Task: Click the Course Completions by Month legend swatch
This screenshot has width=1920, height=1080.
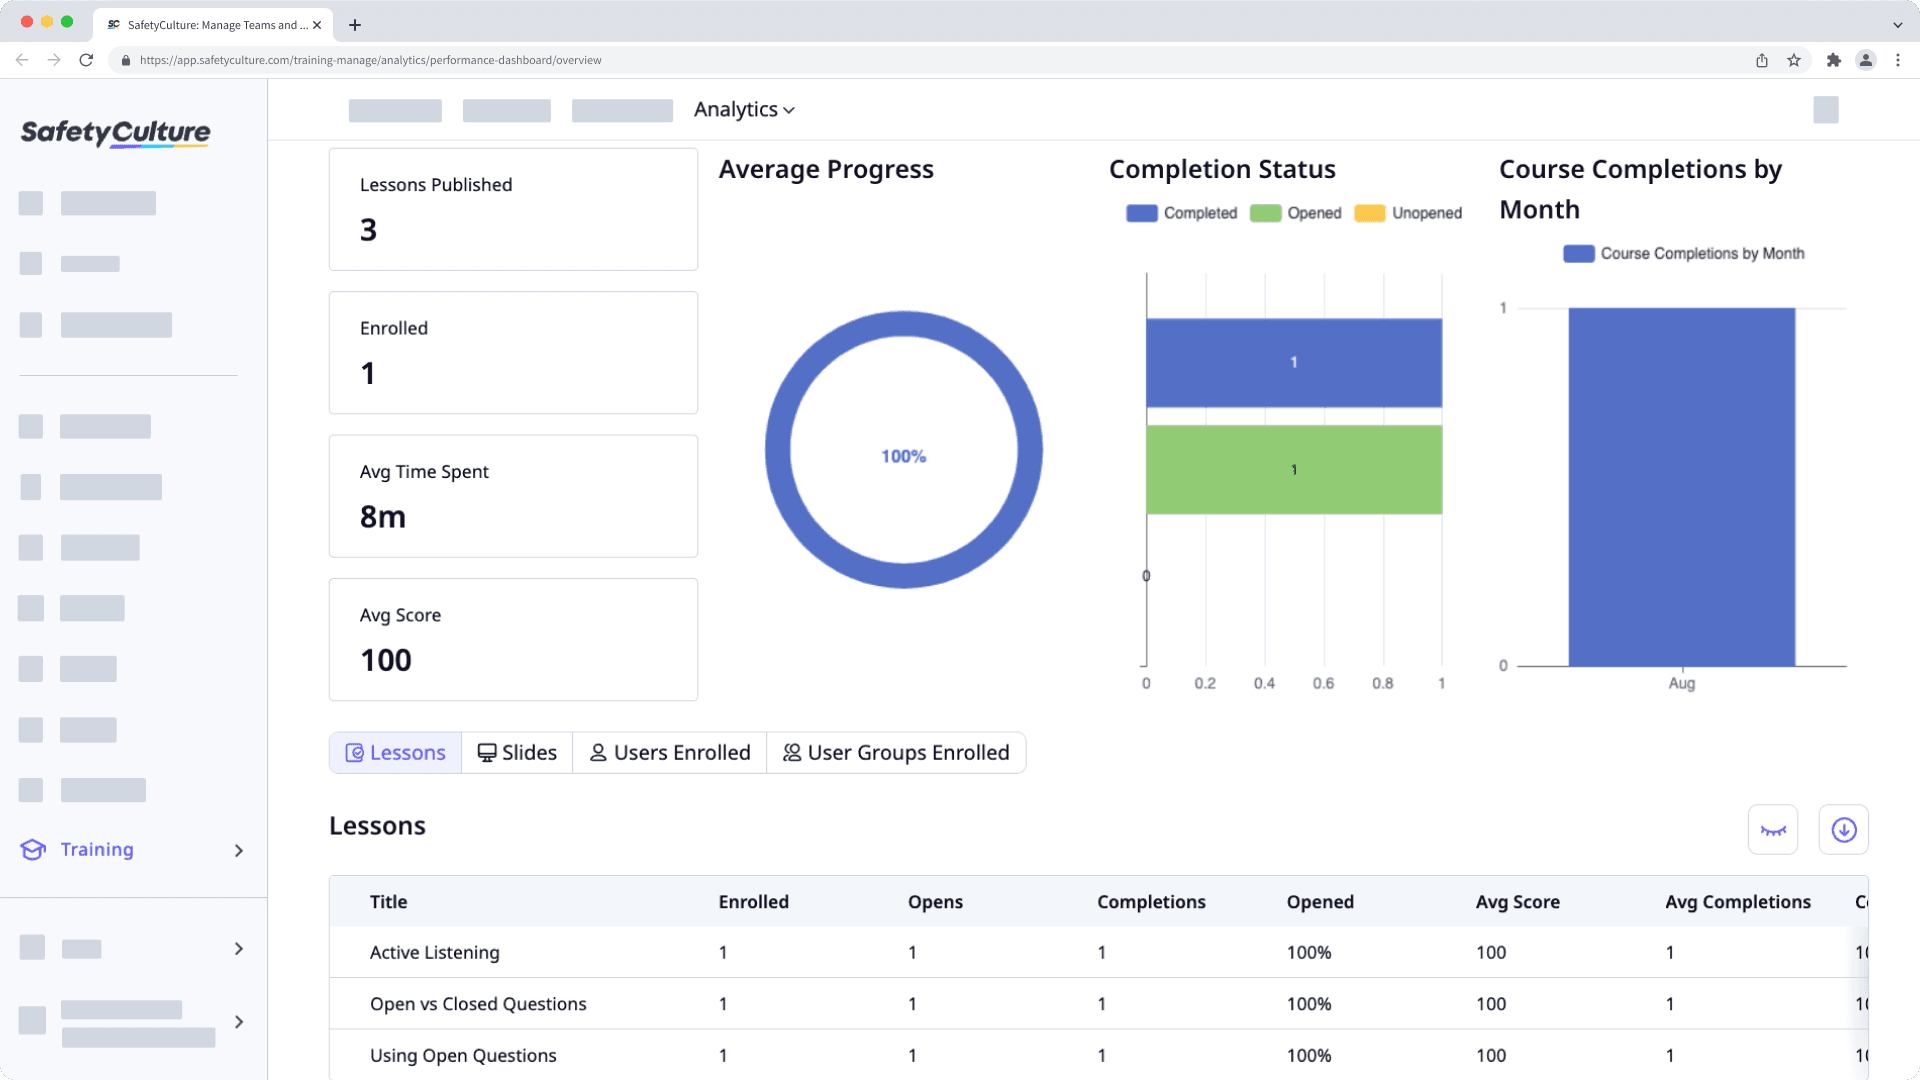Action: (1578, 254)
